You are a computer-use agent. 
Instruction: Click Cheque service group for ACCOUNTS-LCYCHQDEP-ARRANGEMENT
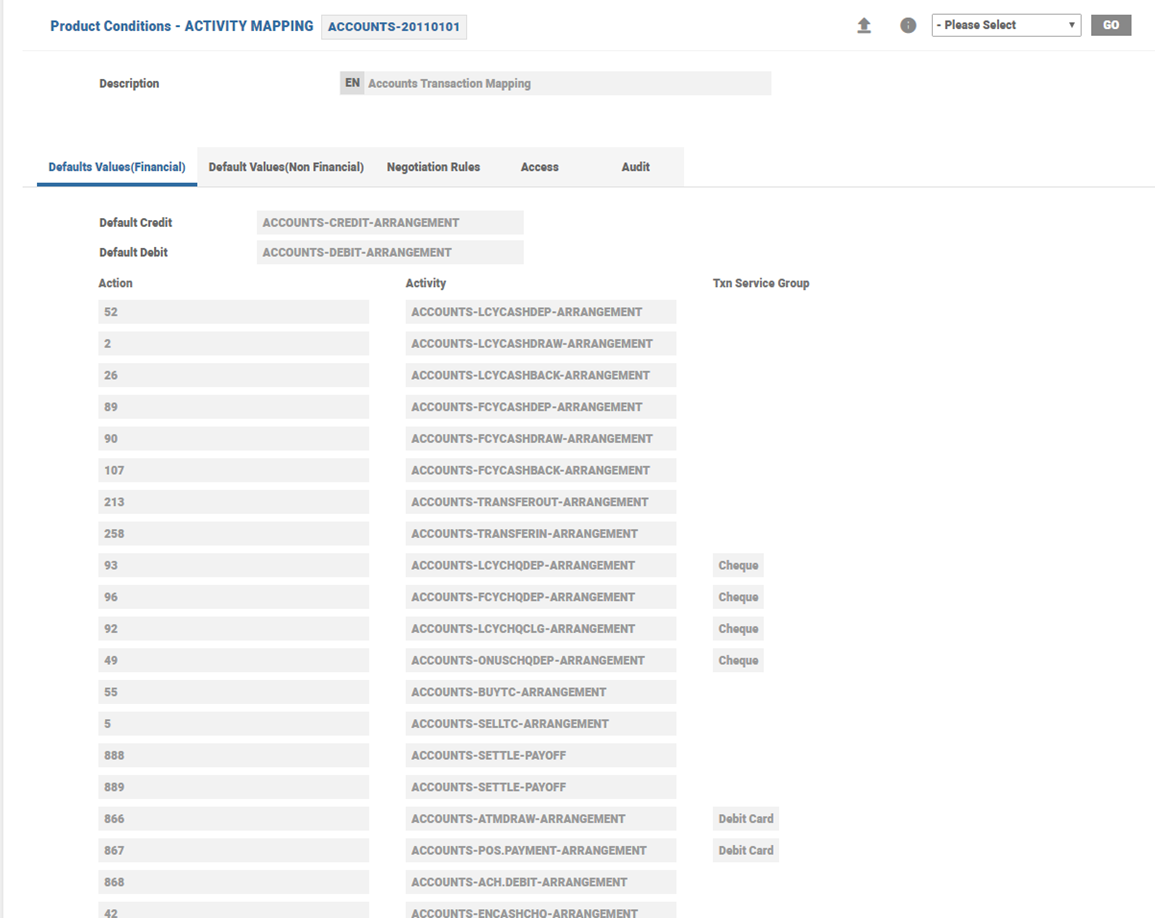738,566
